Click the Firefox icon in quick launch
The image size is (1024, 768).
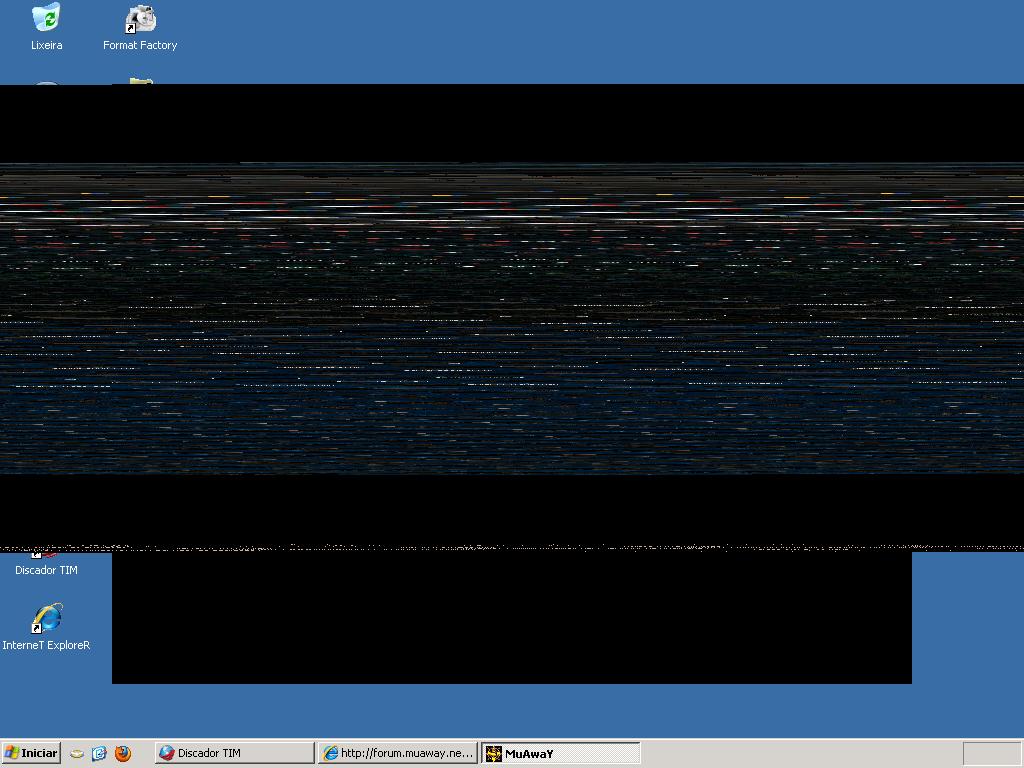[123, 753]
